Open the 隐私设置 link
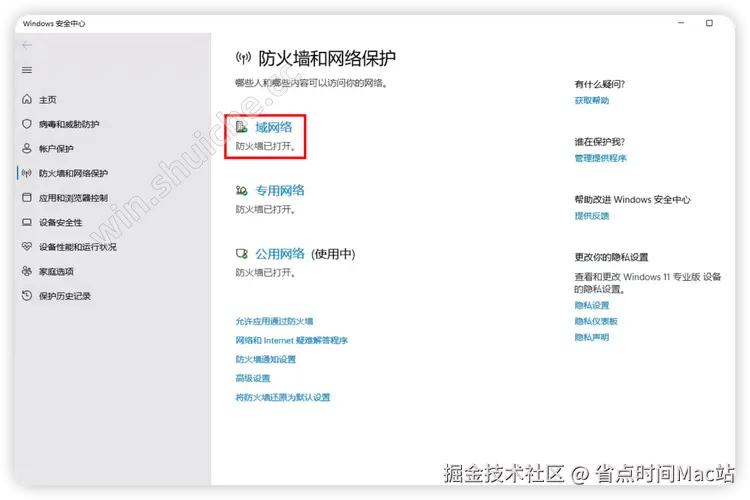Screen dimensions: 750x500 coord(592,305)
